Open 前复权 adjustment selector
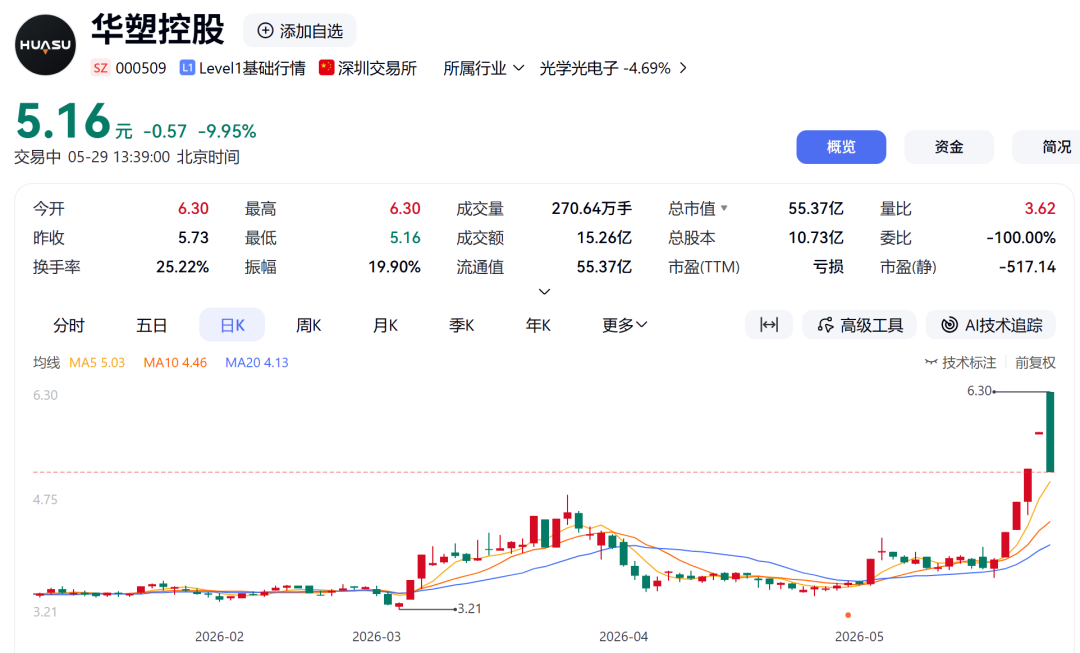This screenshot has width=1080, height=653. tap(1035, 362)
